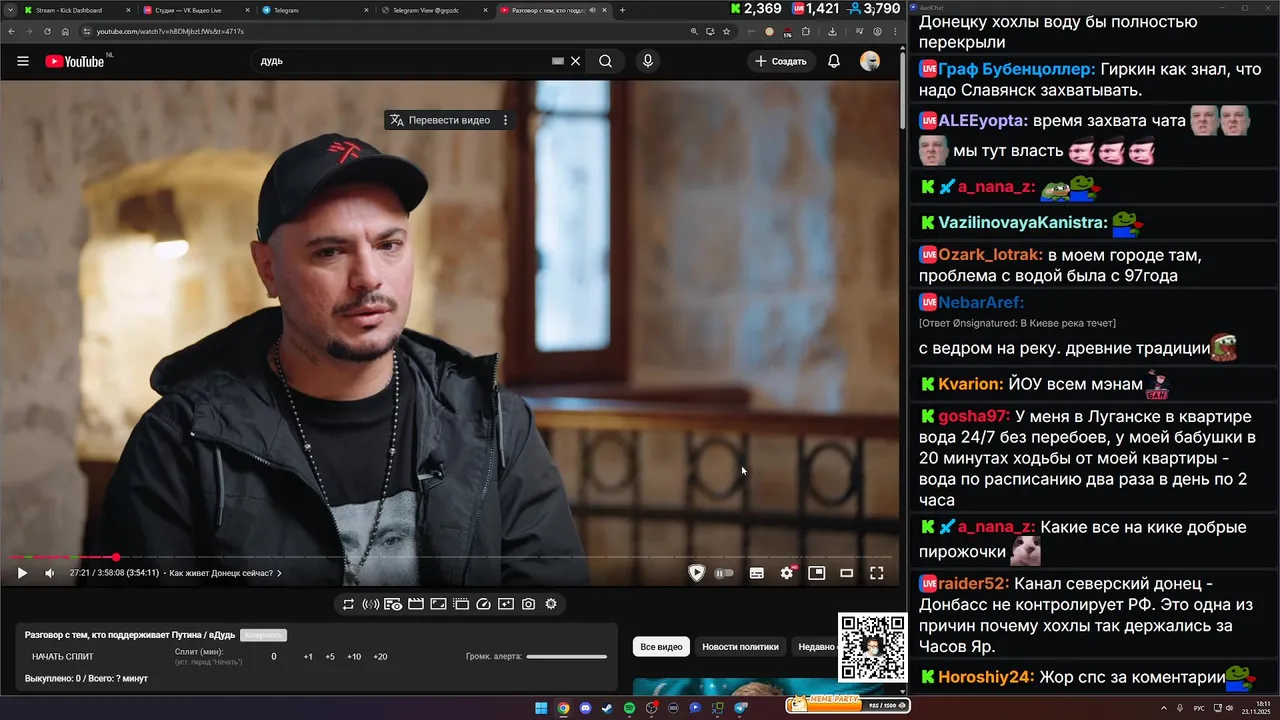
Task: Open enhancer toolbar settings gear
Action: pyautogui.click(x=551, y=604)
